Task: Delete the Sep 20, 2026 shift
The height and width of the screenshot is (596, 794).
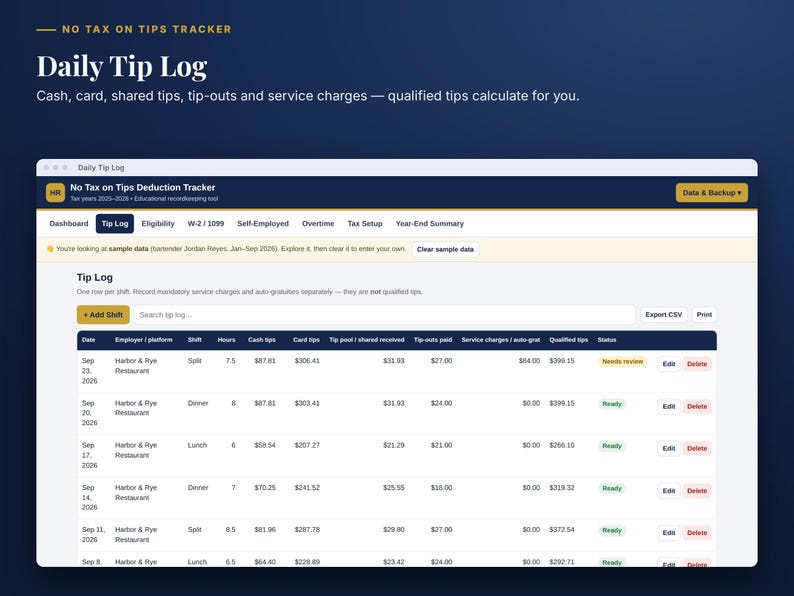Action: [697, 407]
